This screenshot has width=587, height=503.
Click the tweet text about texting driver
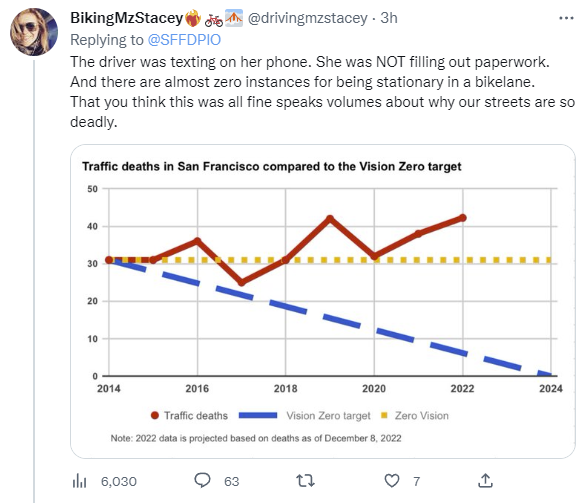(322, 92)
